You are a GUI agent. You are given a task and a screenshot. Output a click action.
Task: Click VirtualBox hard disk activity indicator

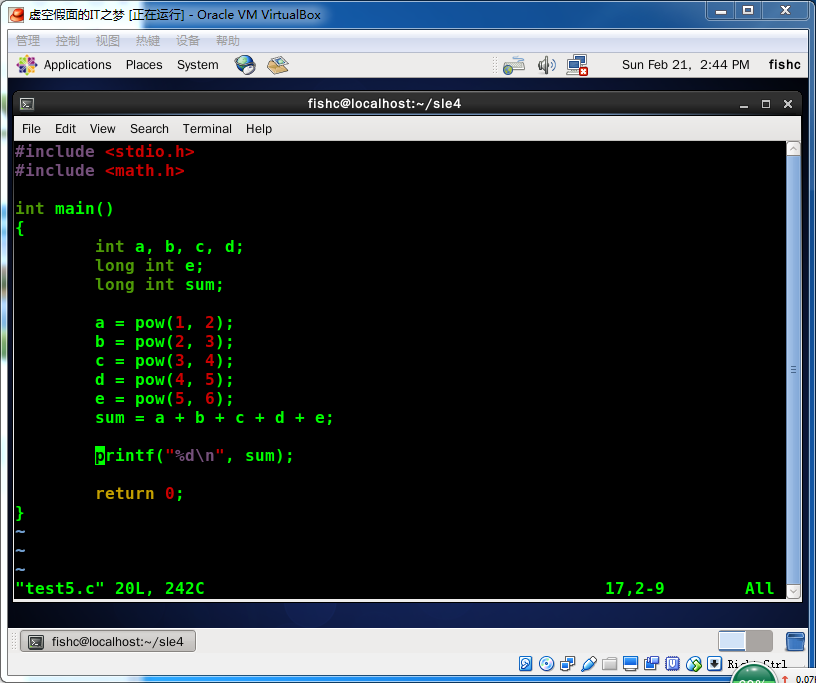tap(526, 664)
